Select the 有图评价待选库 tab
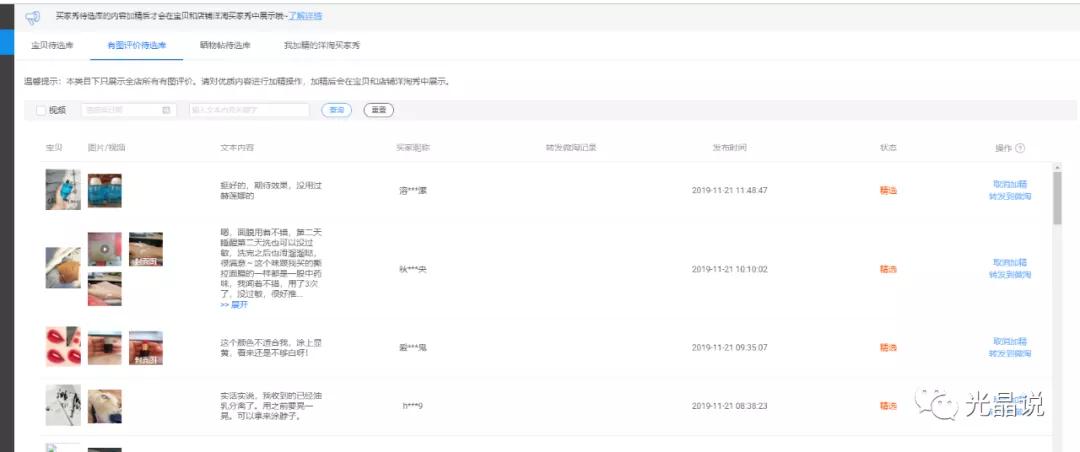The width and height of the screenshot is (1080, 452). (136, 45)
